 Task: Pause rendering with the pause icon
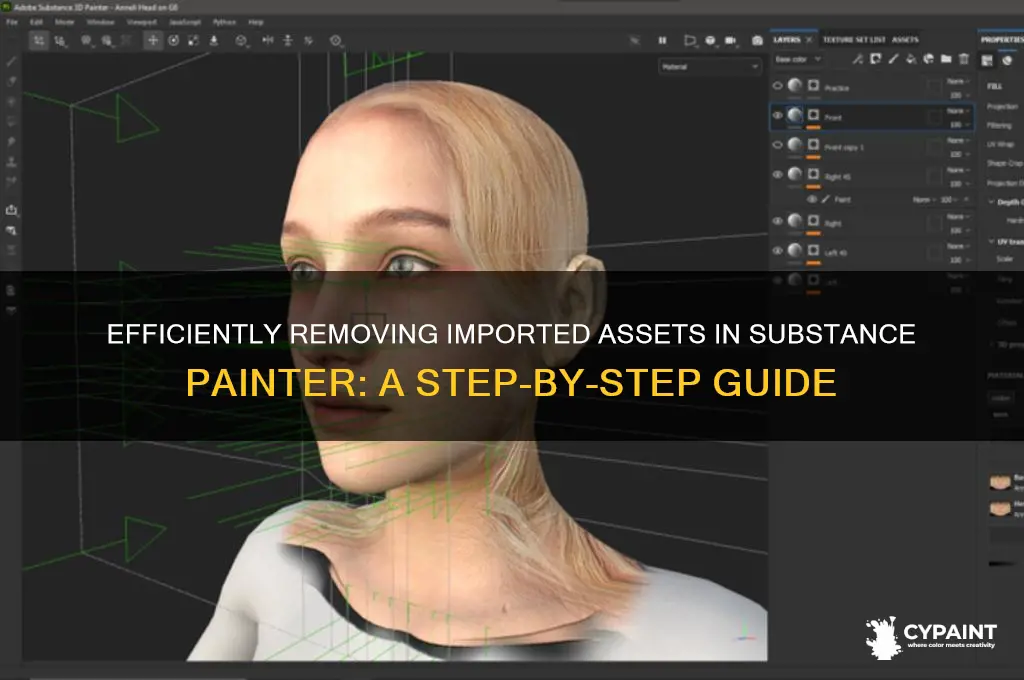click(662, 40)
